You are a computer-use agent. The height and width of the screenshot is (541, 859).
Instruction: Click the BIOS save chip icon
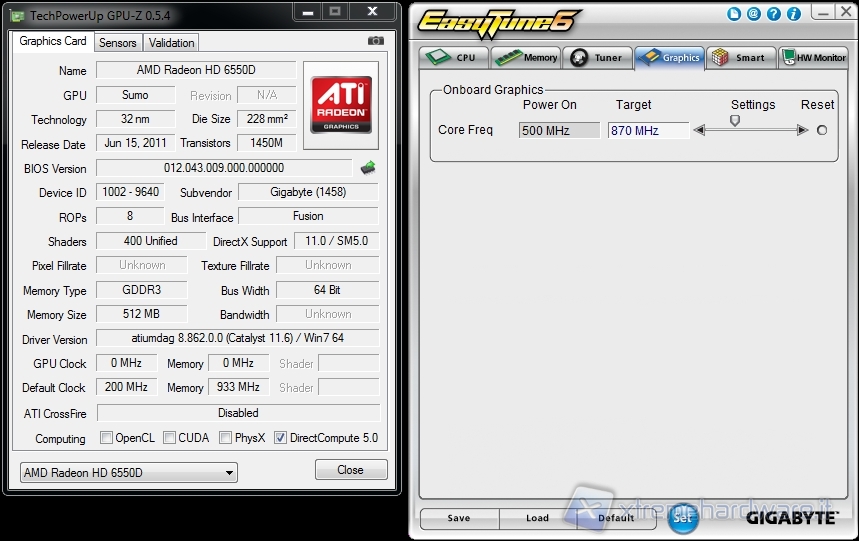coord(368,168)
